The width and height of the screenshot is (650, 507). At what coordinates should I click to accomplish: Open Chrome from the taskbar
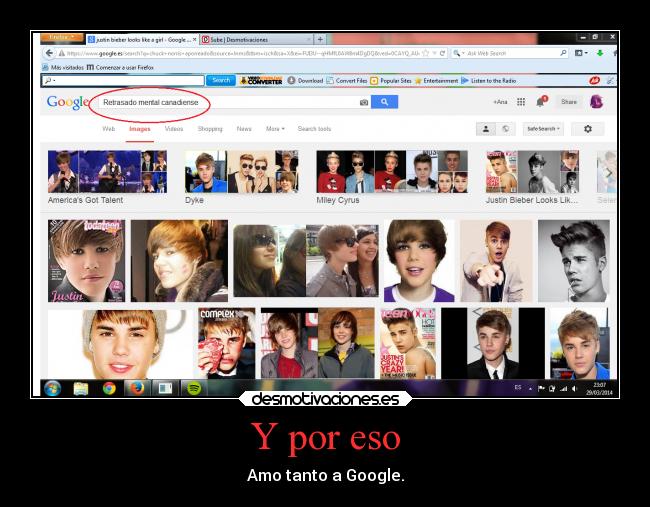click(108, 388)
